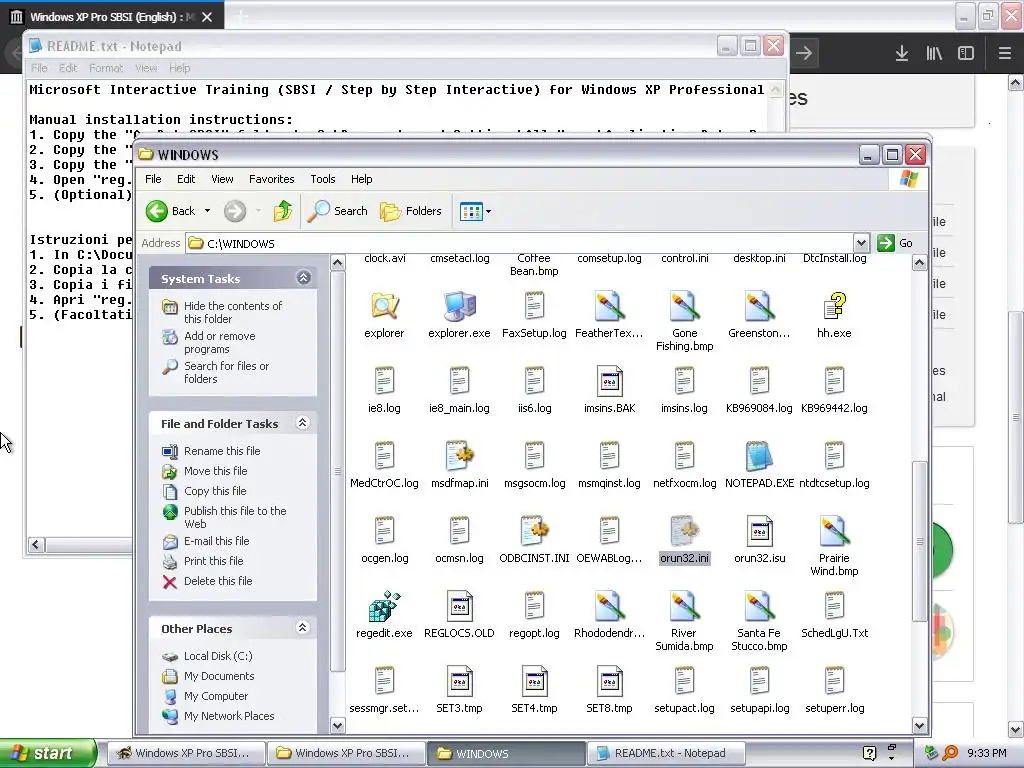Select the ODBCINST.INI file icon

tap(534, 531)
